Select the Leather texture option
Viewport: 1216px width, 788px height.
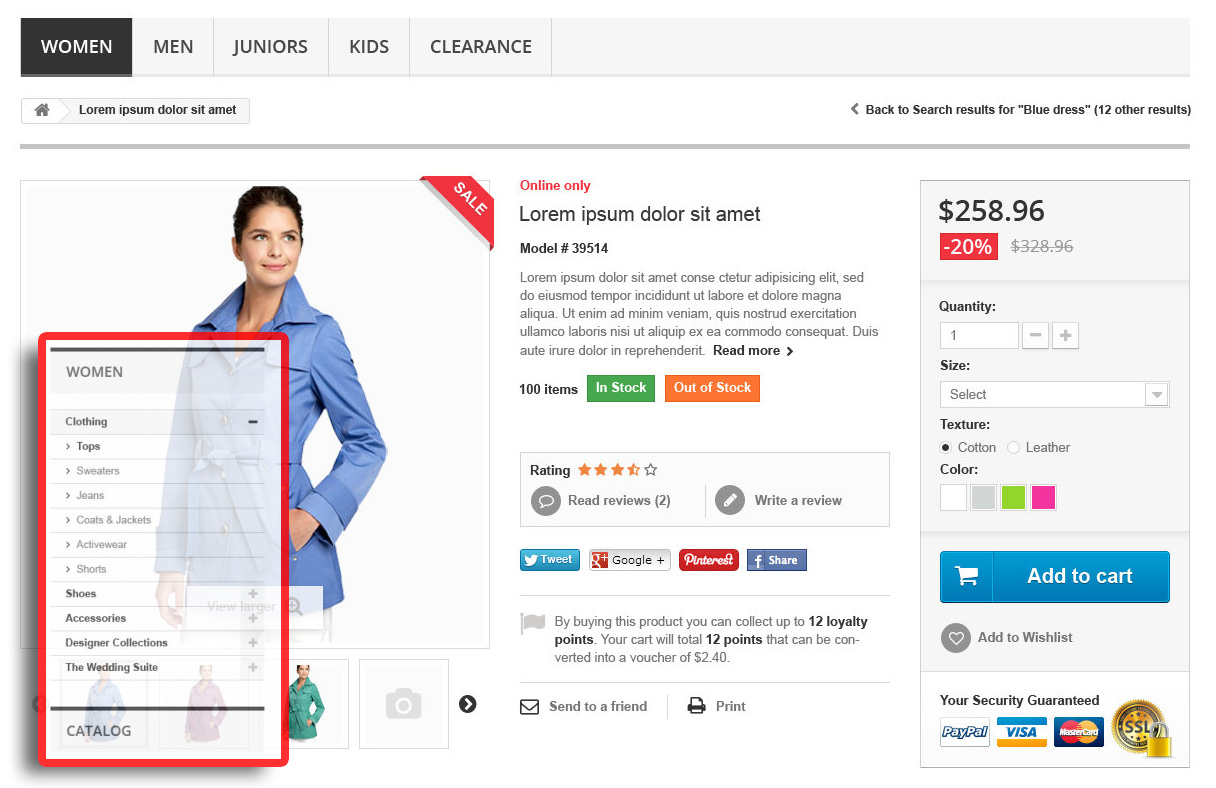coord(1013,447)
